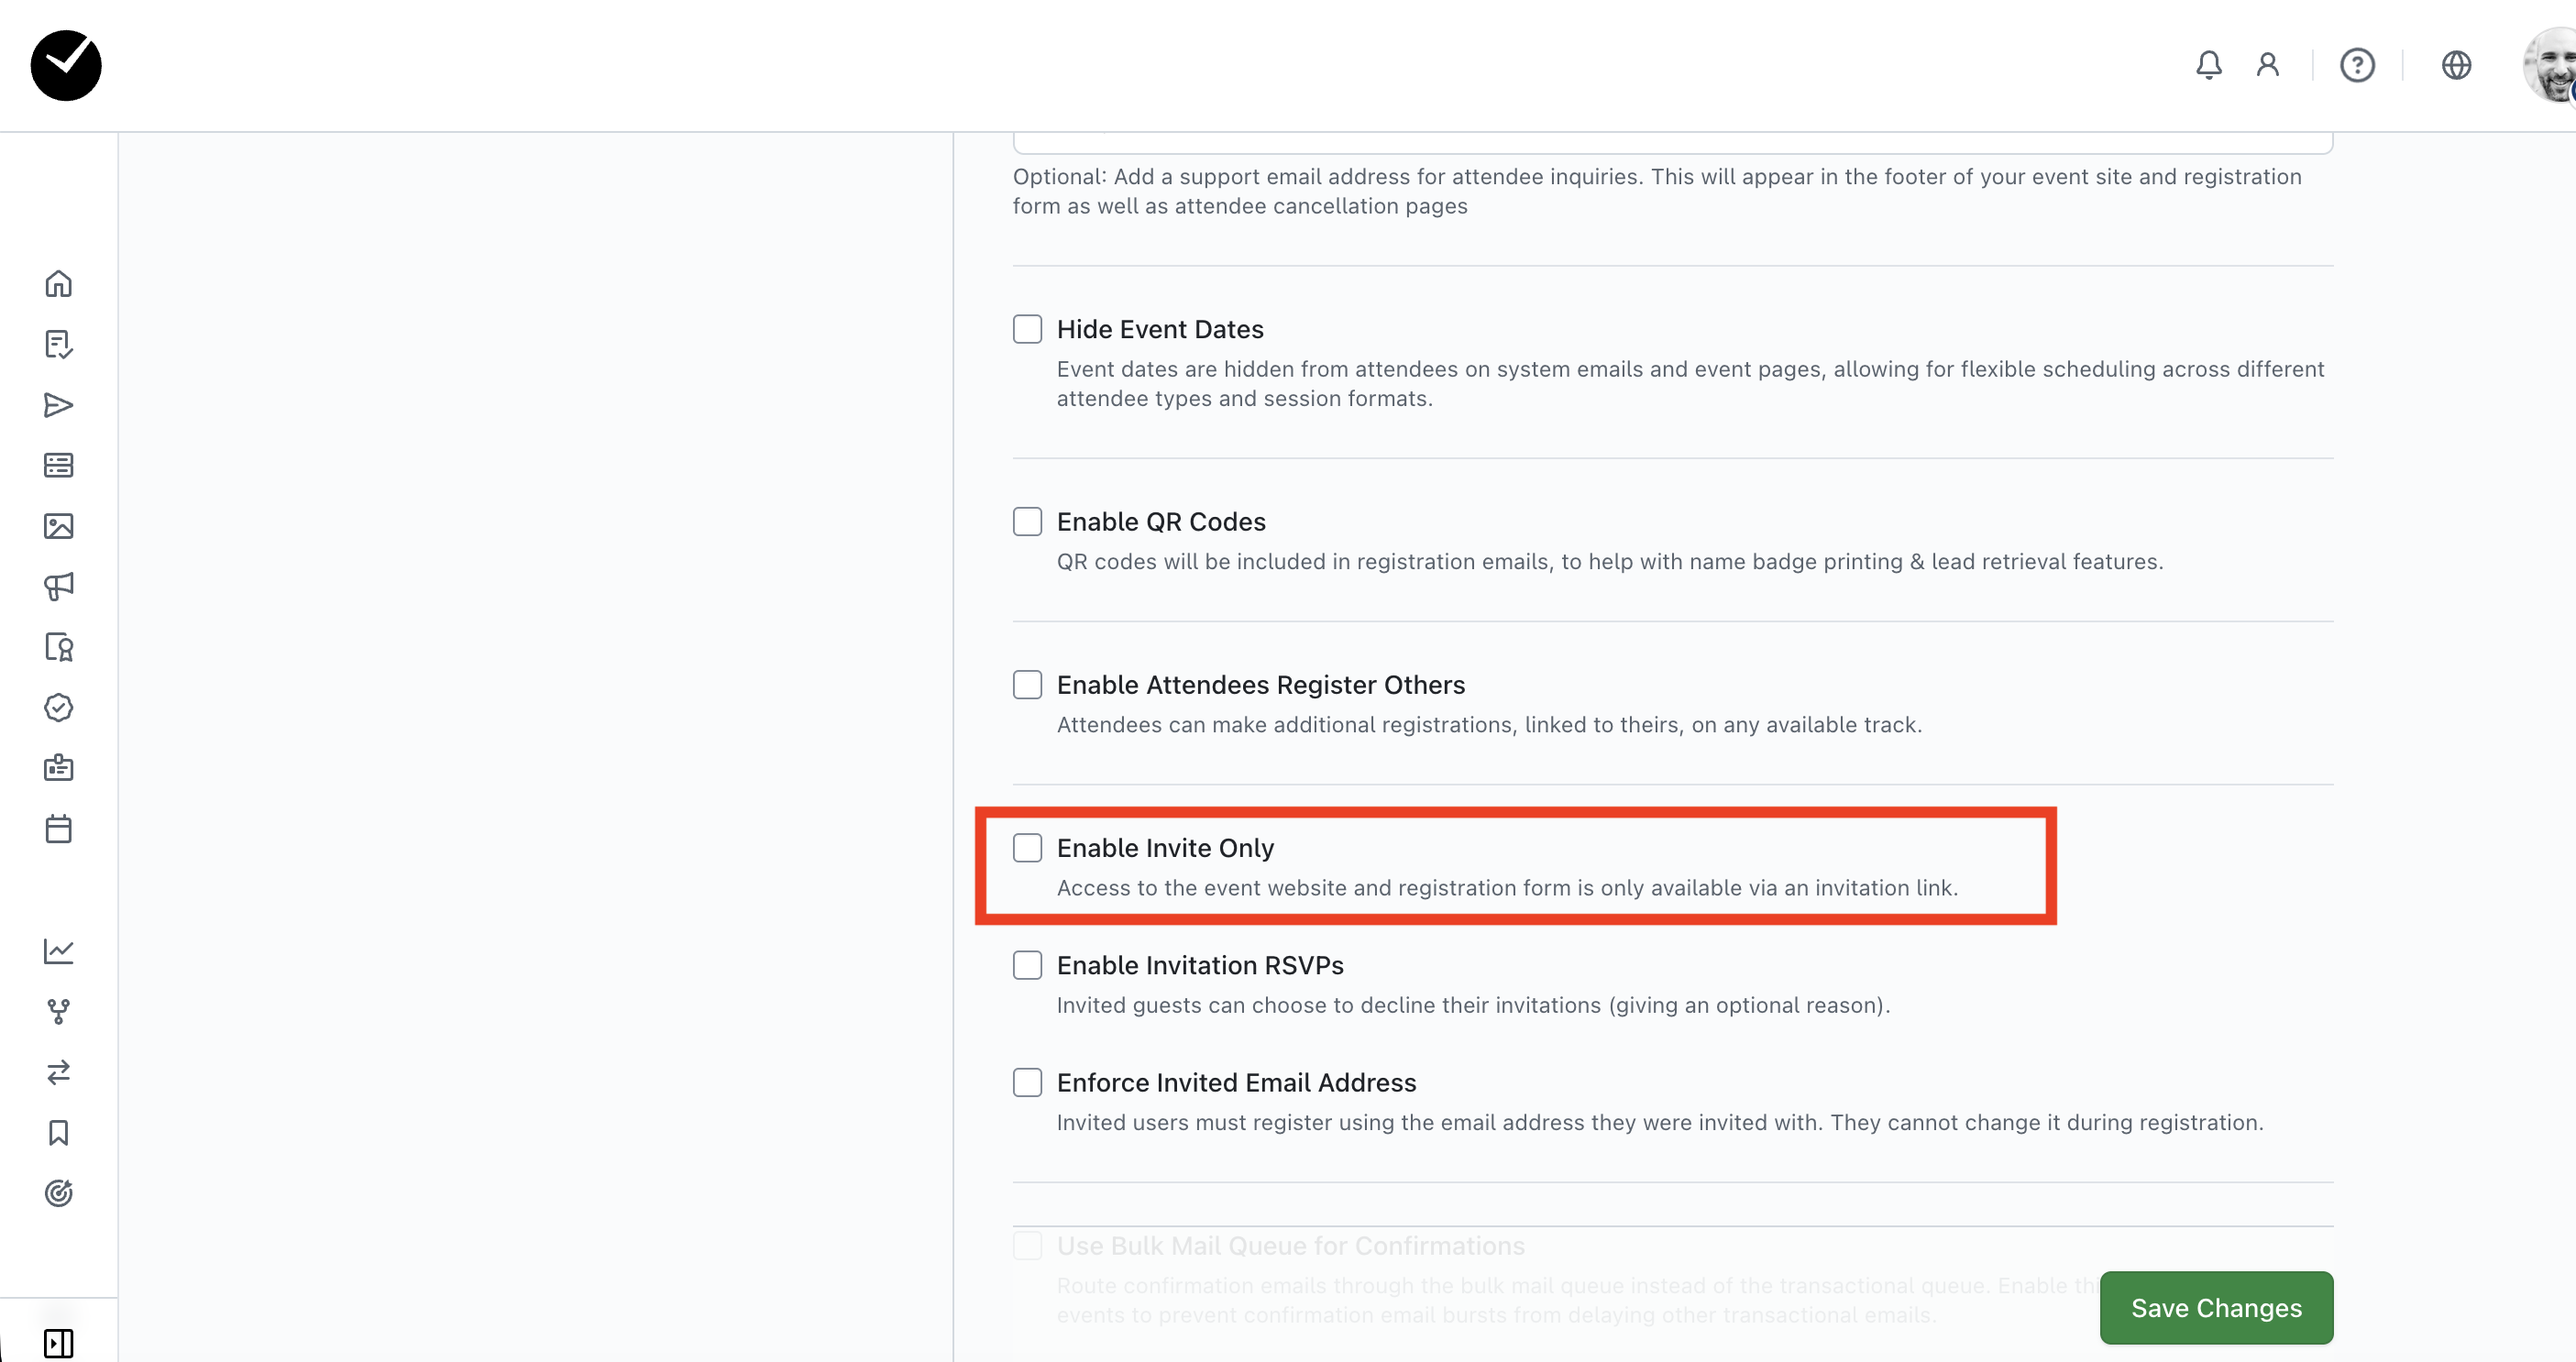Image resolution: width=2576 pixels, height=1362 pixels.
Task: Open the paper plane send icon
Action: (59, 405)
